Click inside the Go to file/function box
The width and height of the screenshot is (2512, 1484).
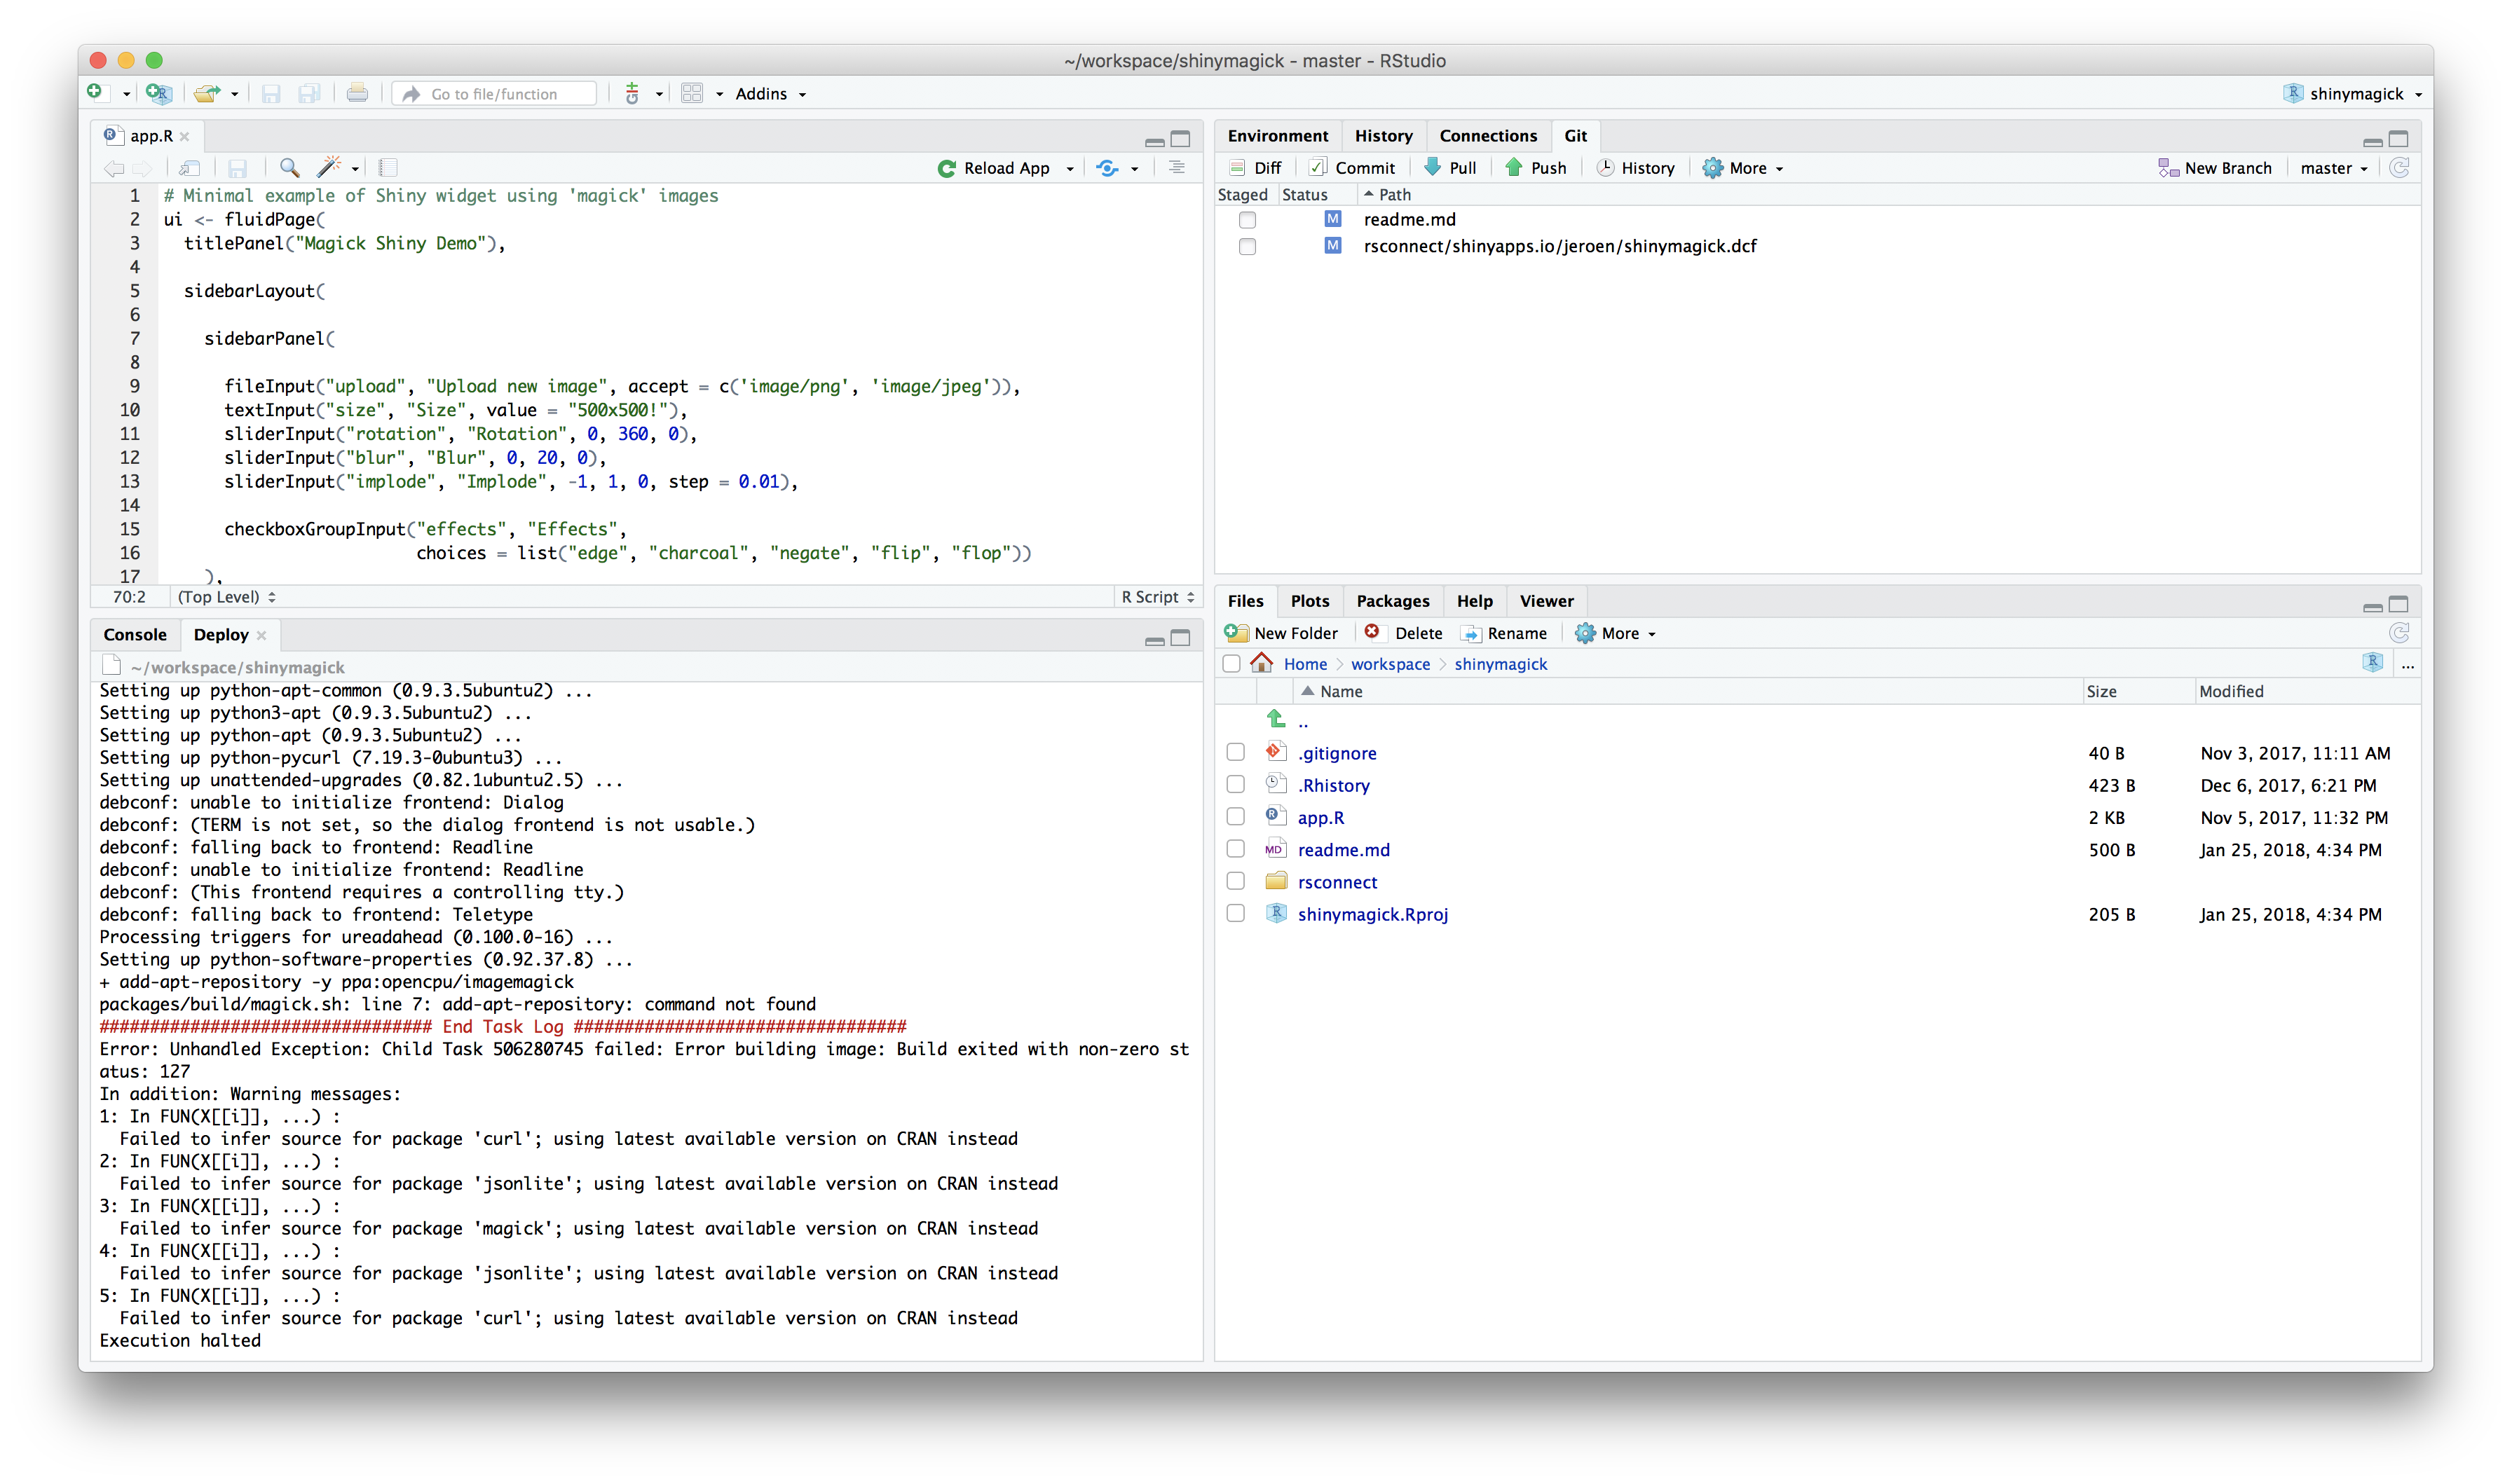pos(495,93)
